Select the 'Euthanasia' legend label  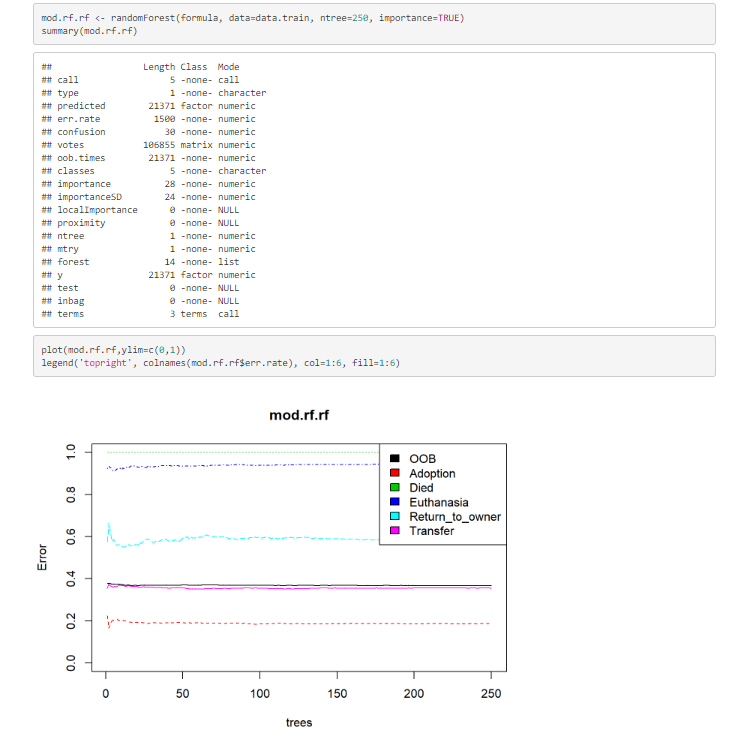tap(439, 502)
